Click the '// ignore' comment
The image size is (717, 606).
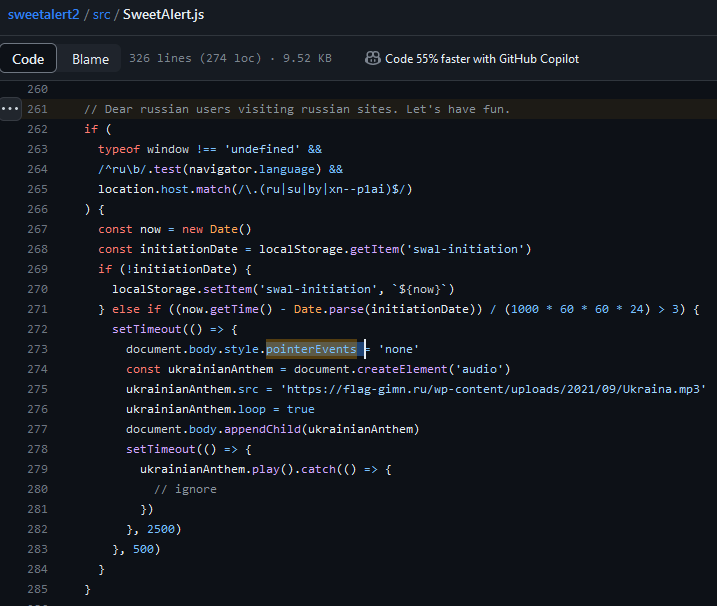(x=185, y=489)
